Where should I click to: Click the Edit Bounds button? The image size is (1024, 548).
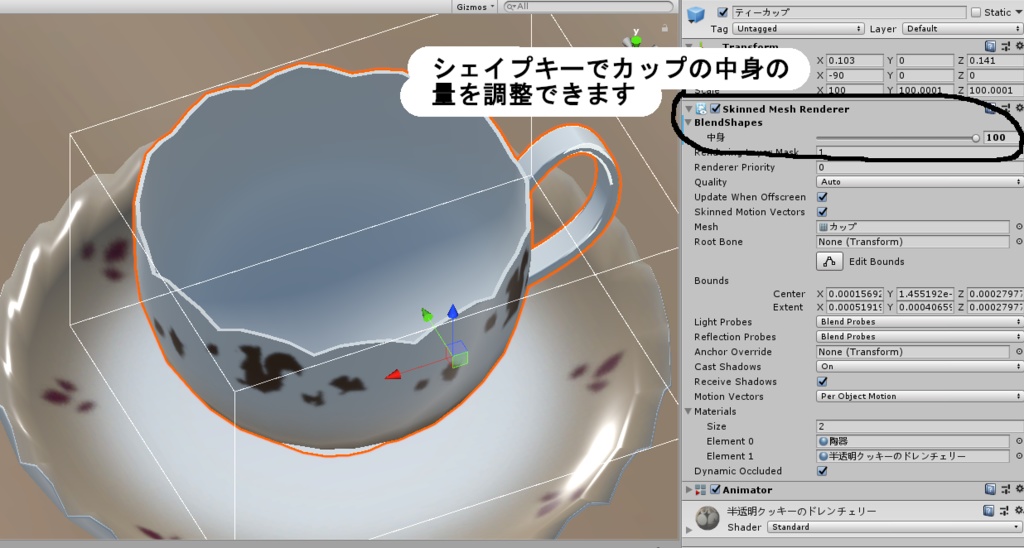[829, 261]
